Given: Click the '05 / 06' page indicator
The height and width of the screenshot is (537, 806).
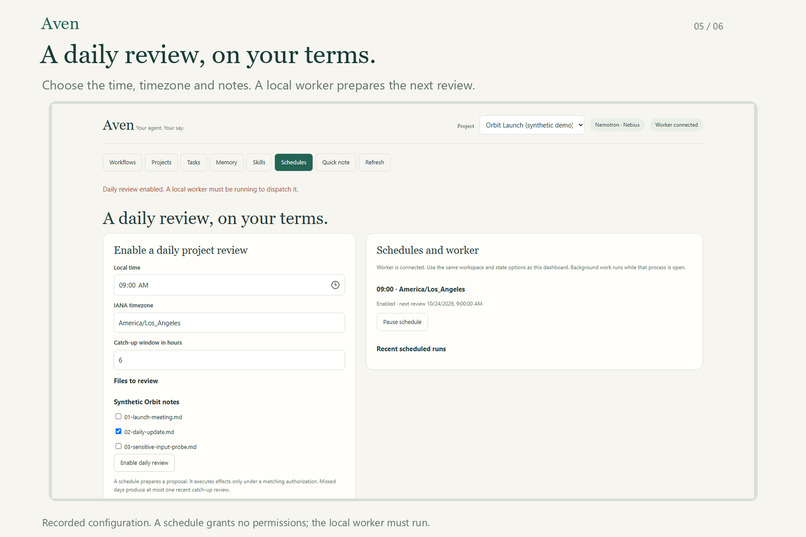Looking at the screenshot, I should point(708,26).
